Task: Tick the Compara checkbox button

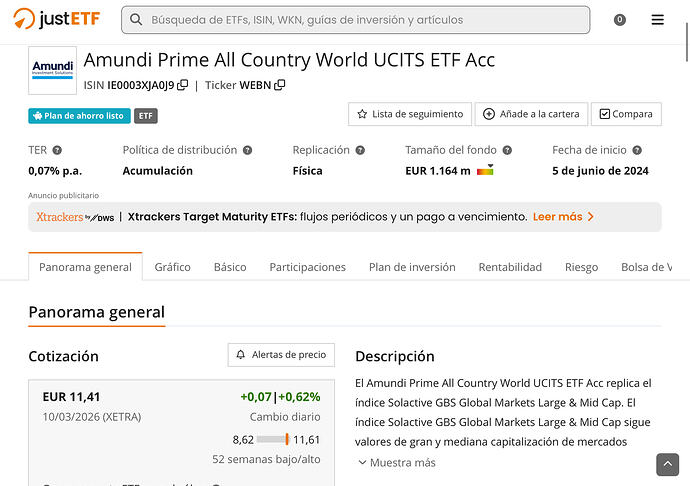Action: point(625,114)
